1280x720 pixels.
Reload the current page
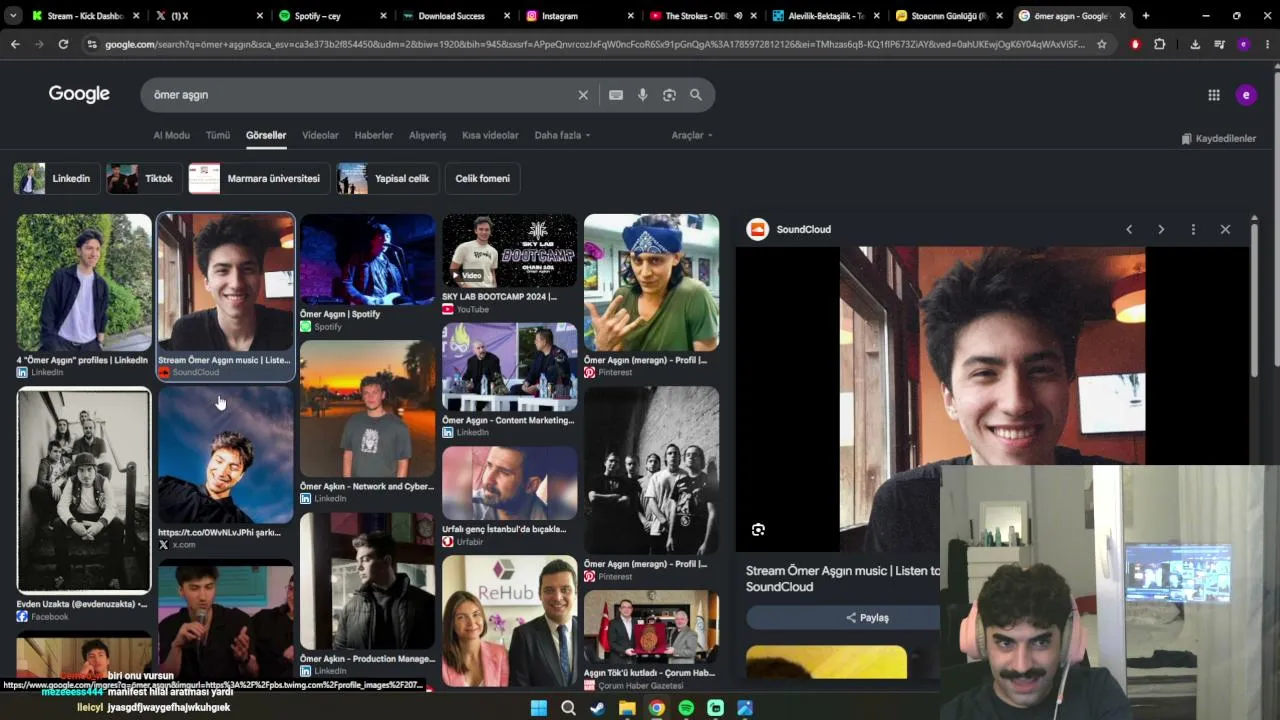click(63, 44)
